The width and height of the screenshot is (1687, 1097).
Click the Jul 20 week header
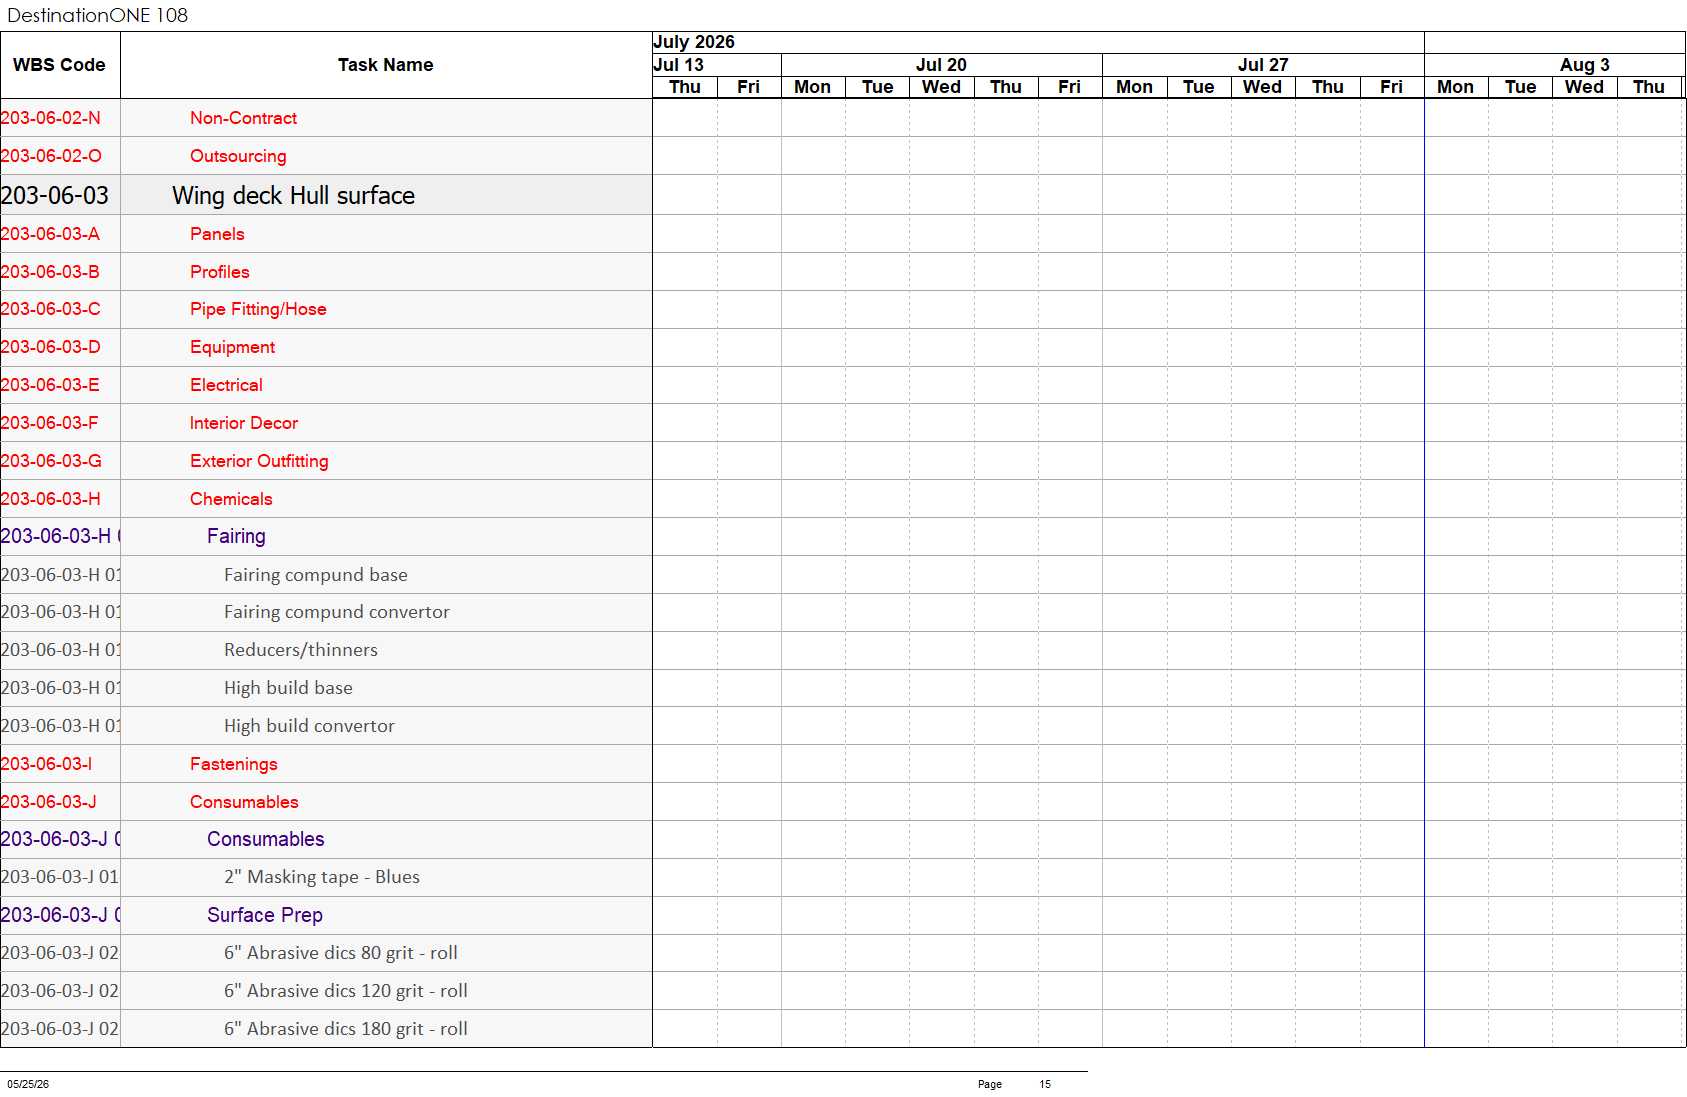941,65
